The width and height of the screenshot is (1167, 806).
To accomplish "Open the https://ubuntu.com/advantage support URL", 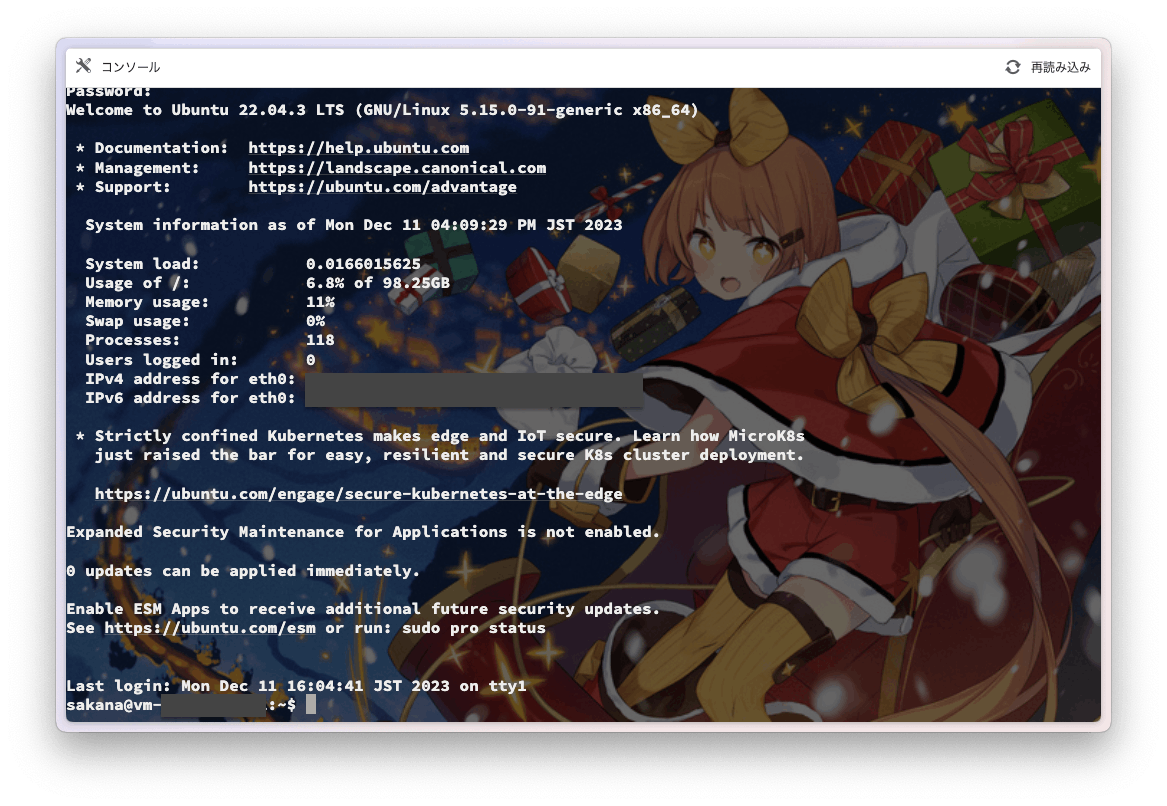I will click(382, 187).
